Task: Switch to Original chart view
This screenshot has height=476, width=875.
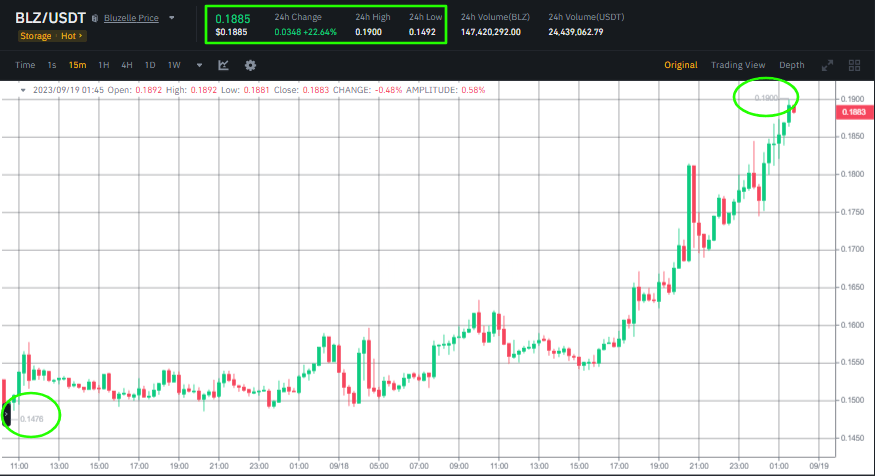Action: [x=680, y=65]
